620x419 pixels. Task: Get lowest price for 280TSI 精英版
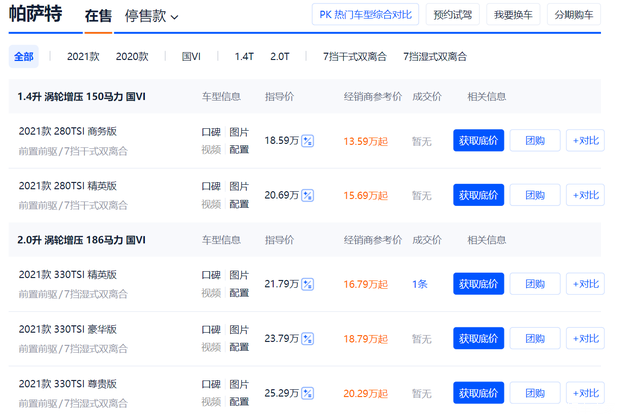[478, 195]
